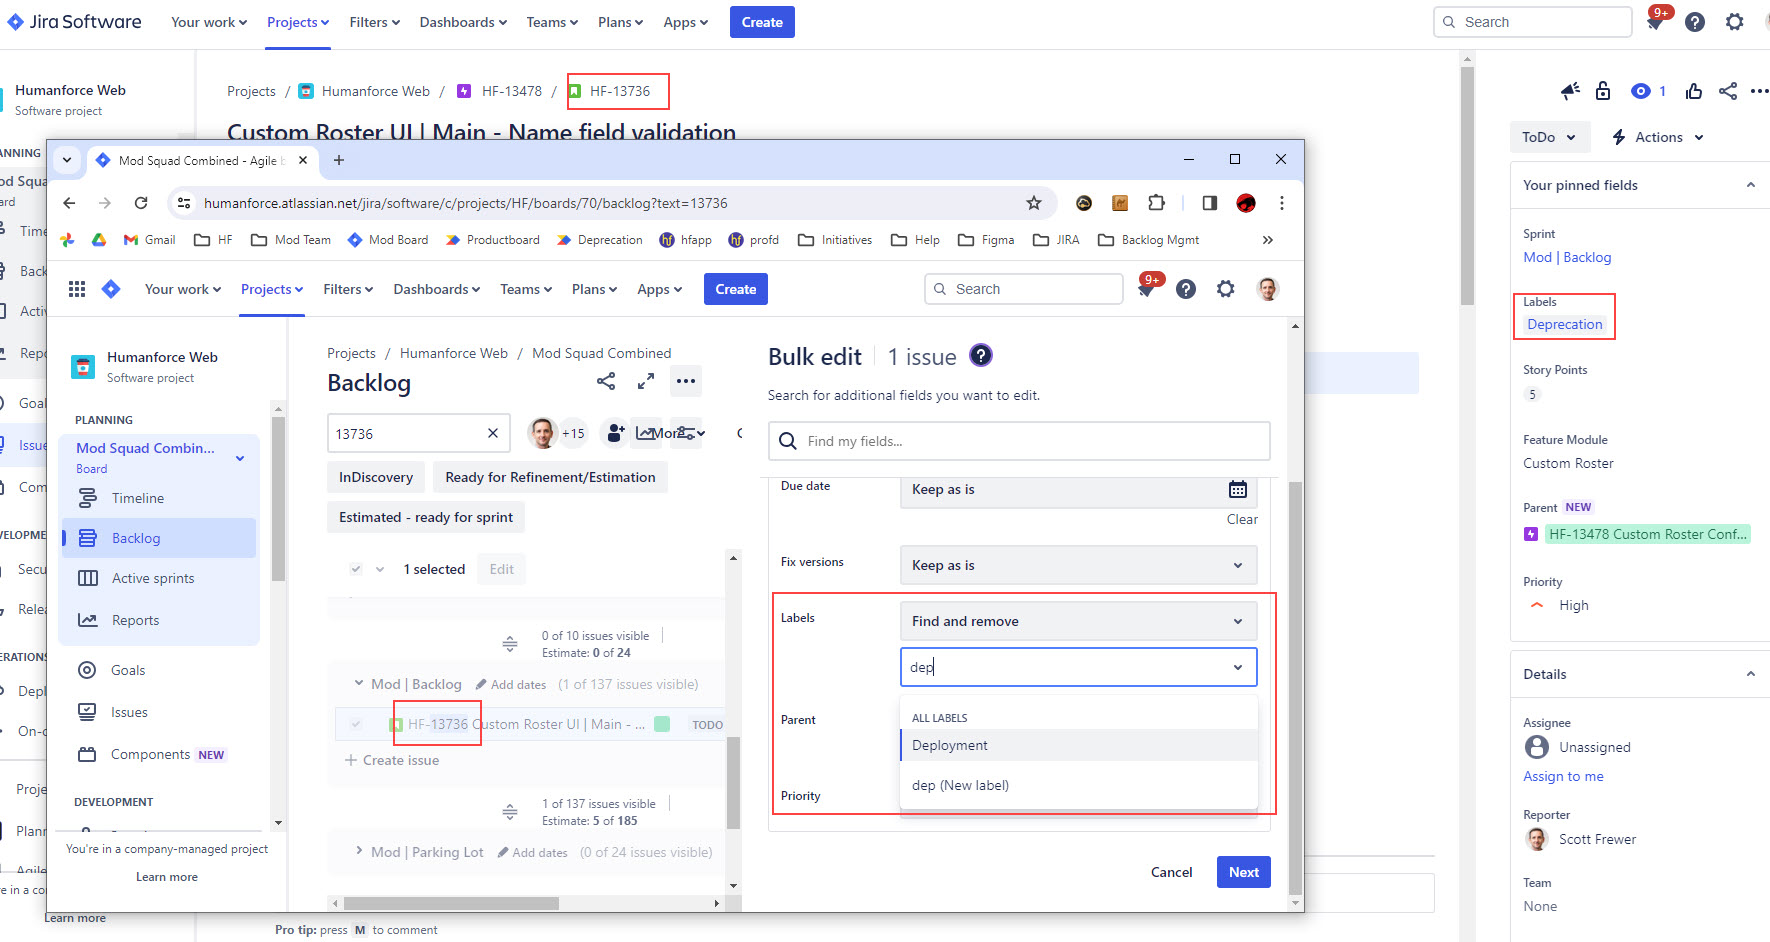The height and width of the screenshot is (942, 1770).
Task: Open the Labels action dropdown showing Find and remove
Action: [1078, 621]
